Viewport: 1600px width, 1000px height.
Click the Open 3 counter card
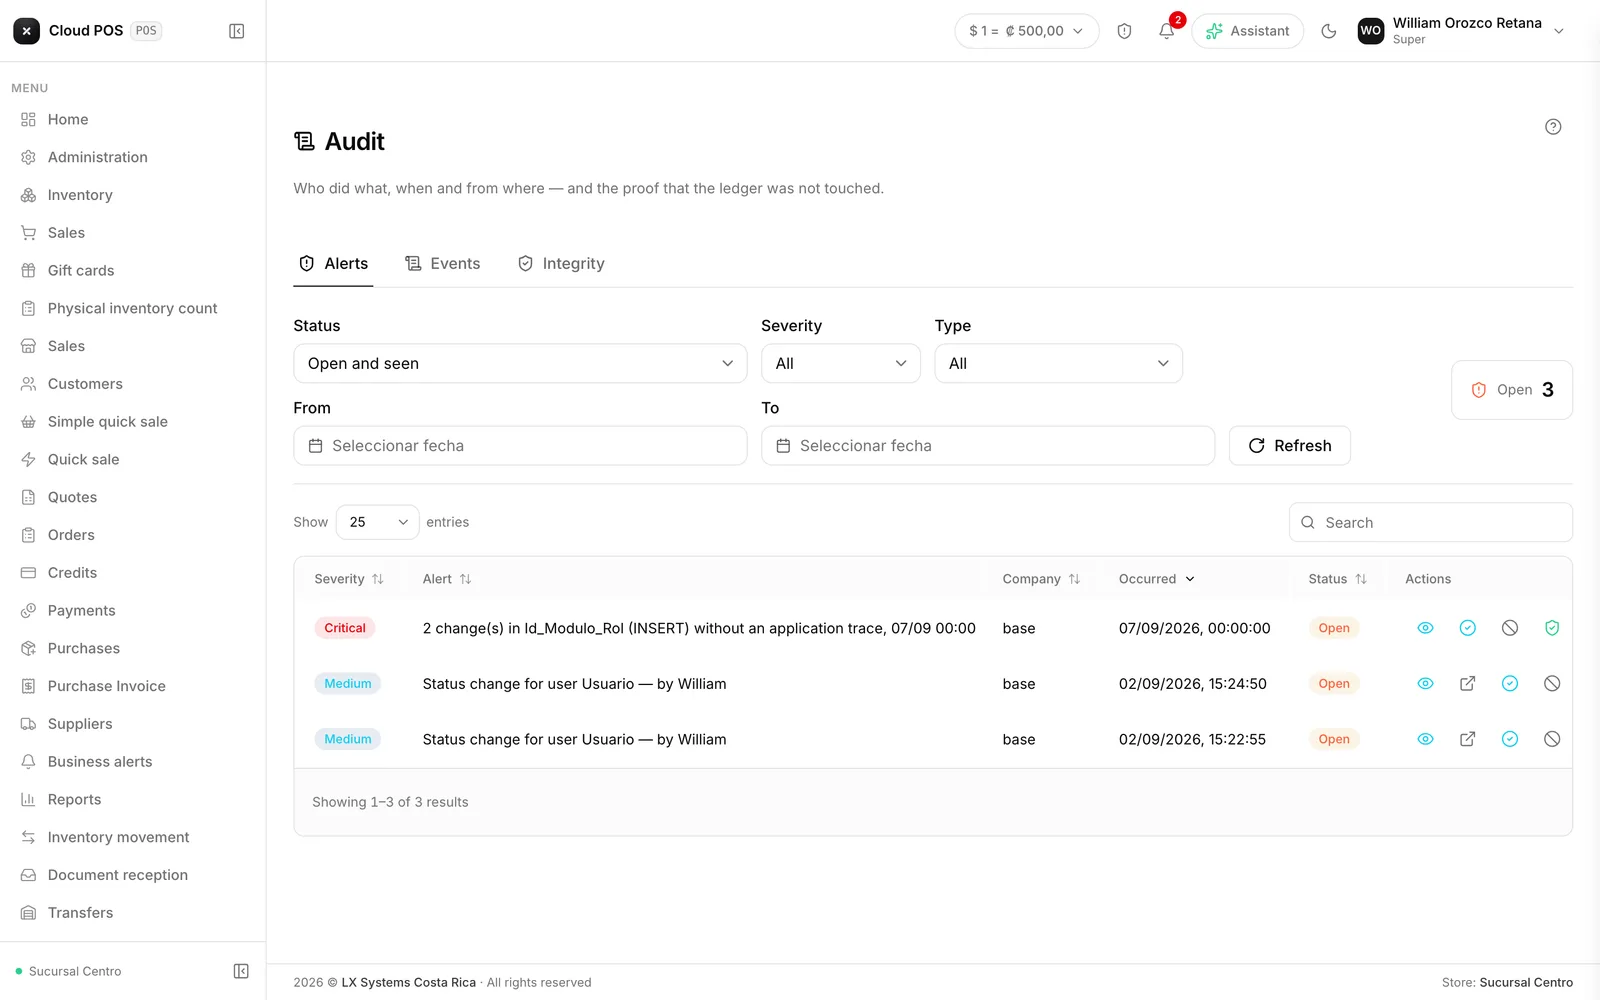point(1511,390)
